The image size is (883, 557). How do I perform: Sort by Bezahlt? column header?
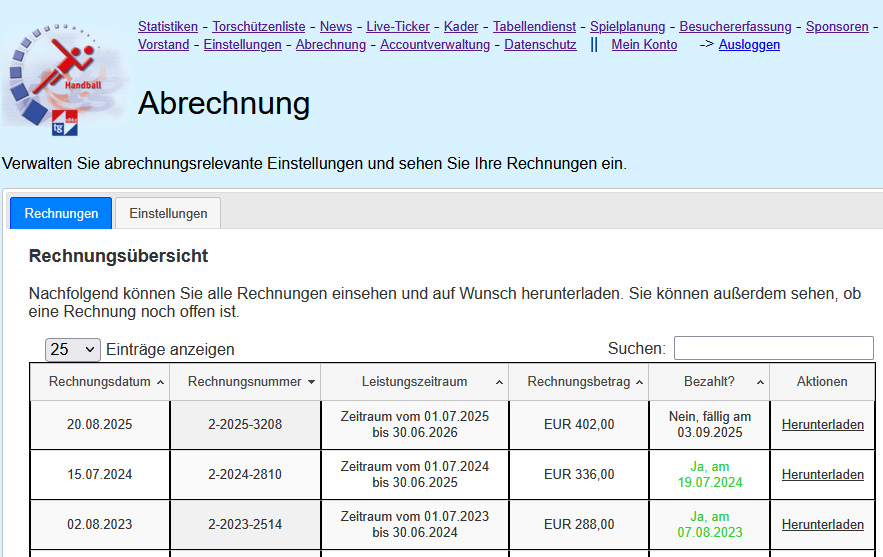(x=709, y=382)
